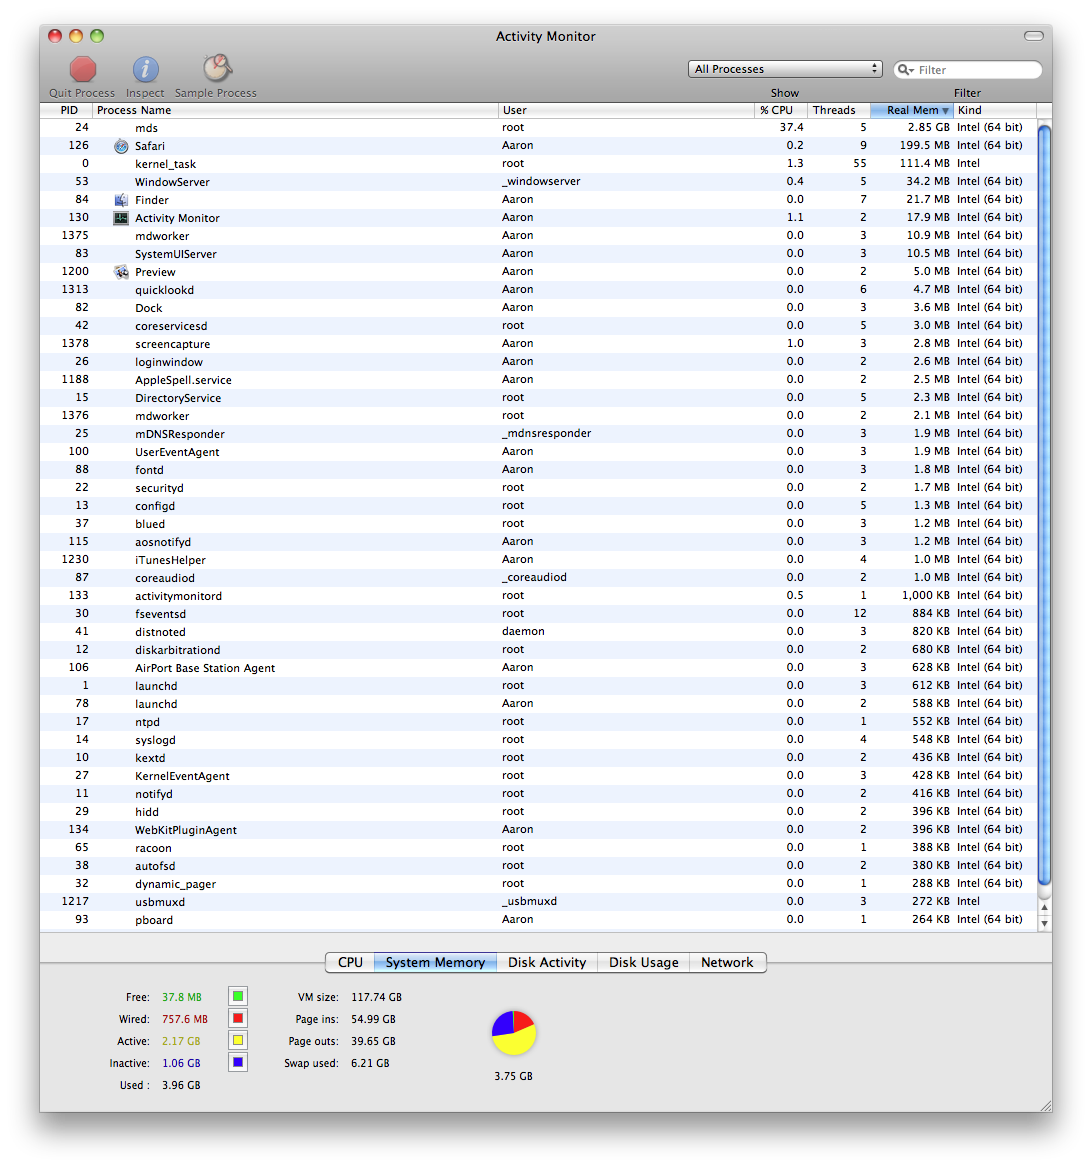
Task: Select the blued process row
Action: 538,524
